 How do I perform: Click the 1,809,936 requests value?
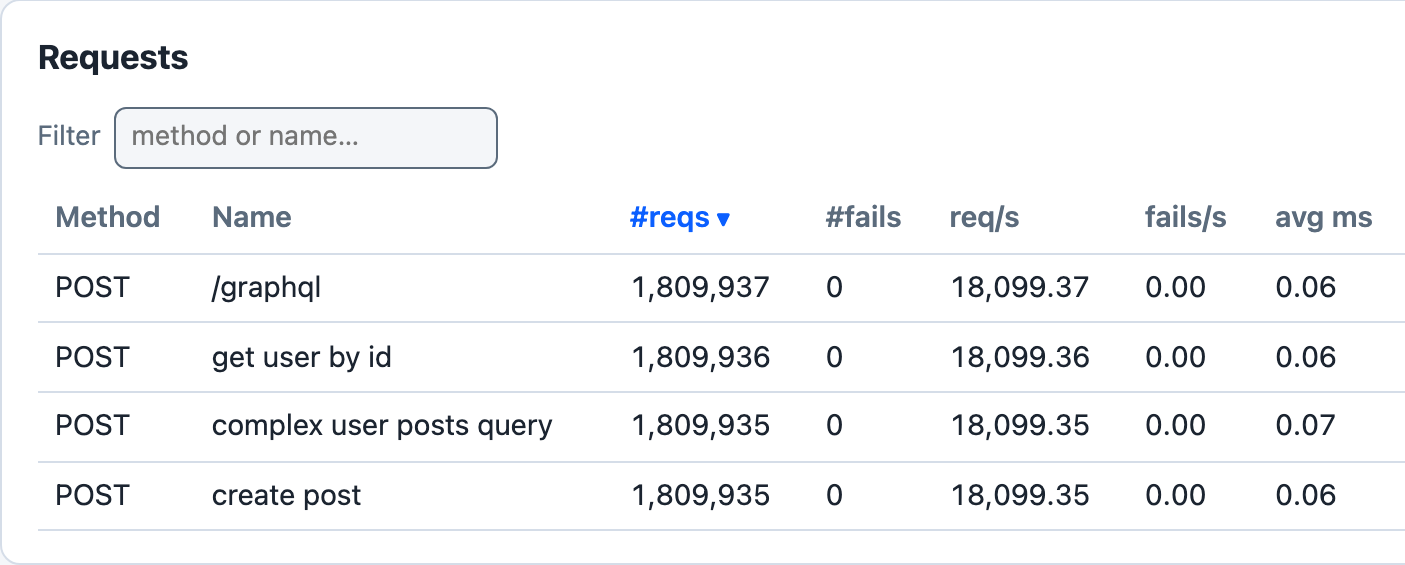coord(701,357)
